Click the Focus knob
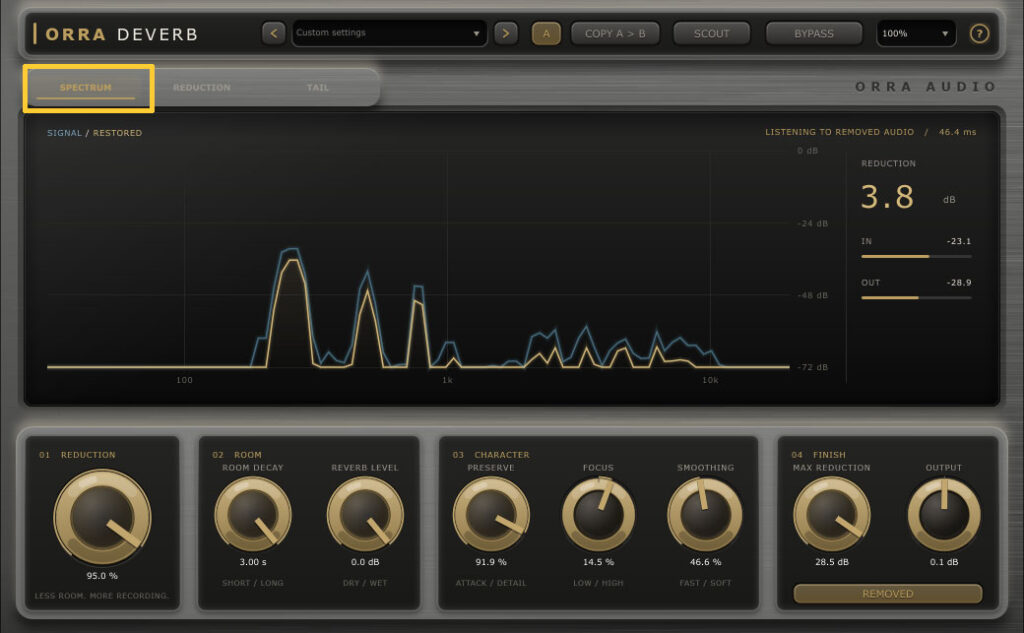 click(x=598, y=514)
